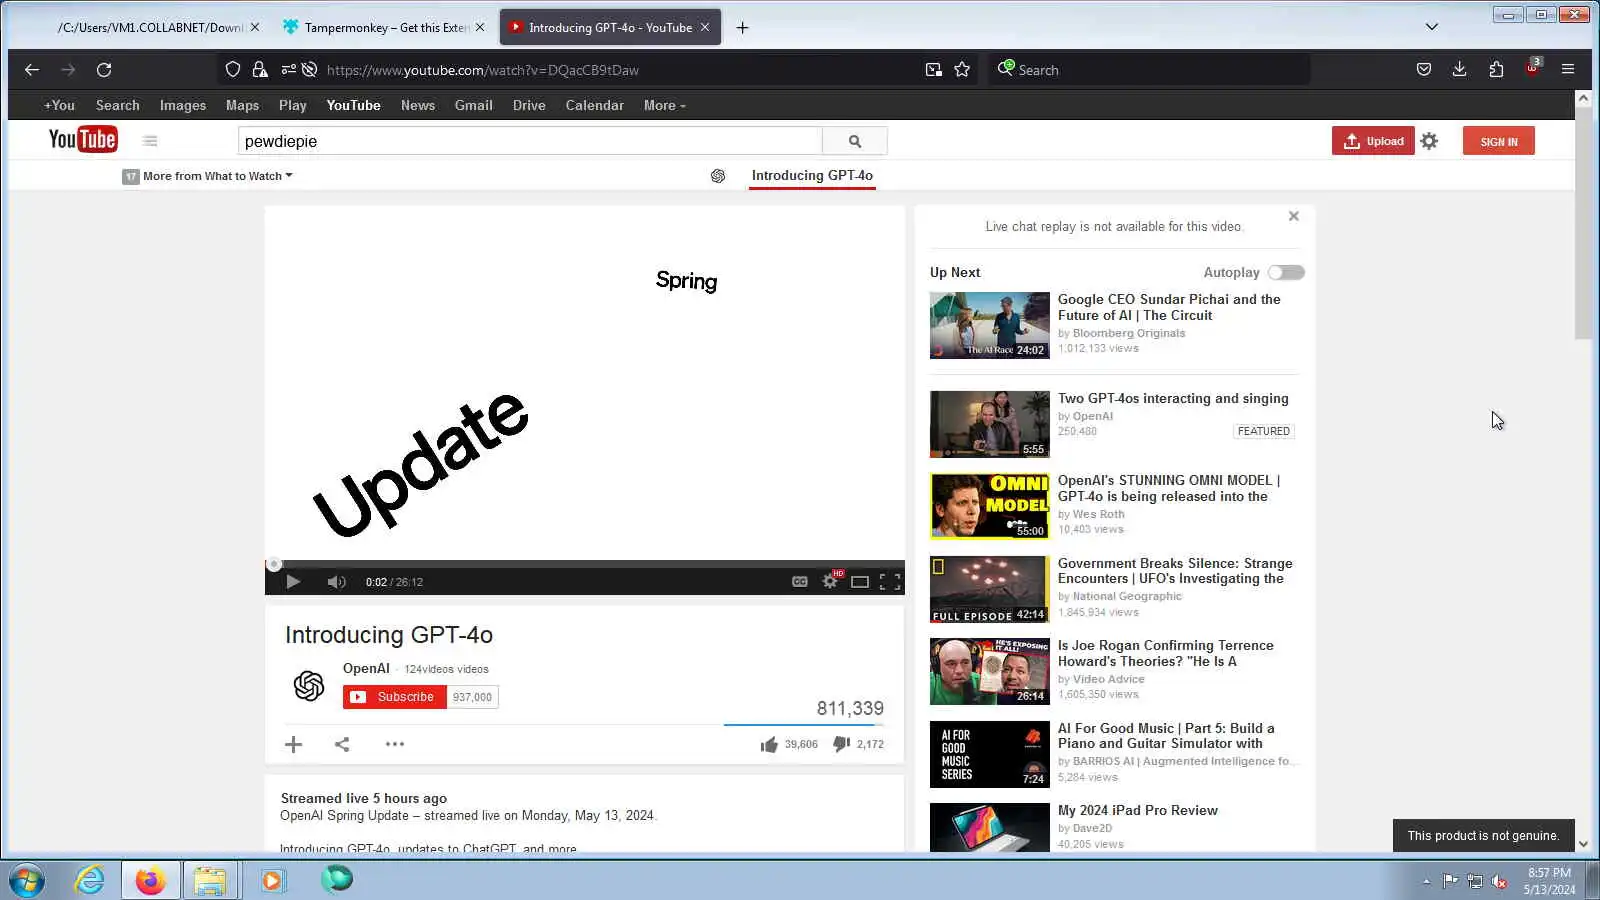Open Windows Media Player from taskbar

pyautogui.click(x=272, y=880)
